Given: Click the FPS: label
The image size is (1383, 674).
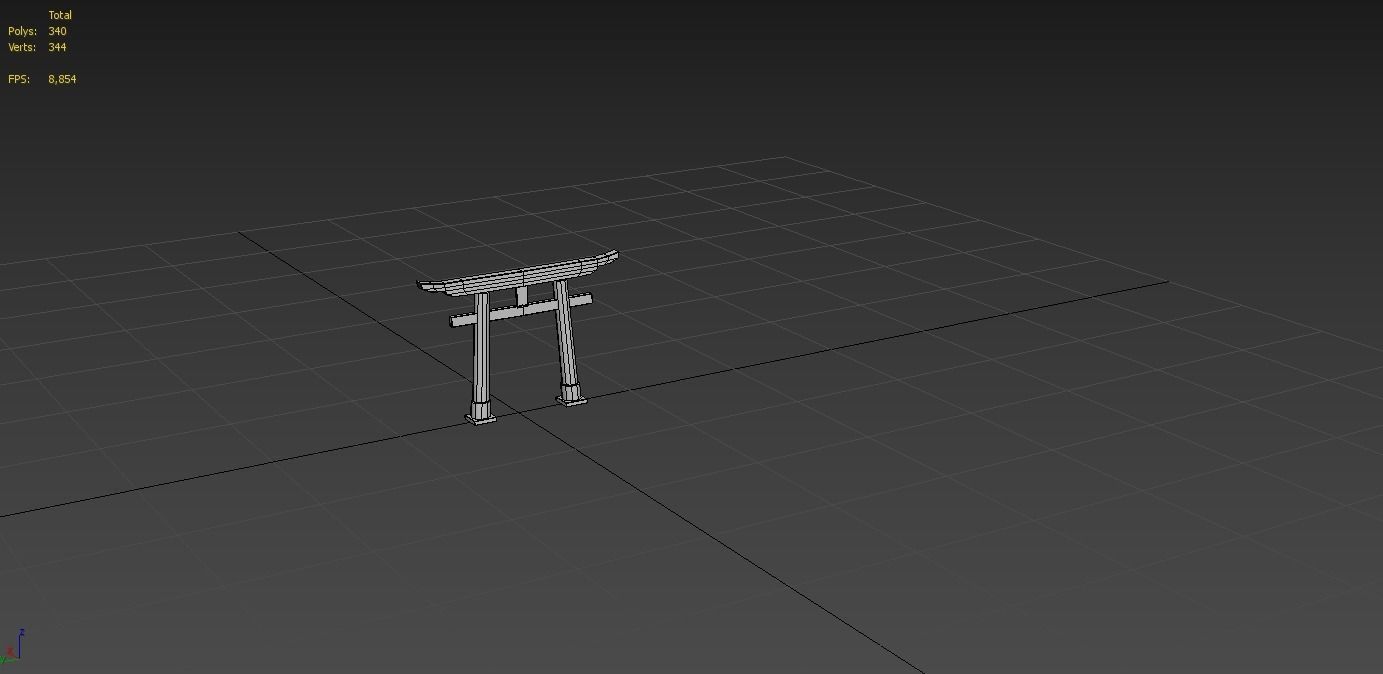Looking at the screenshot, I should (x=19, y=79).
